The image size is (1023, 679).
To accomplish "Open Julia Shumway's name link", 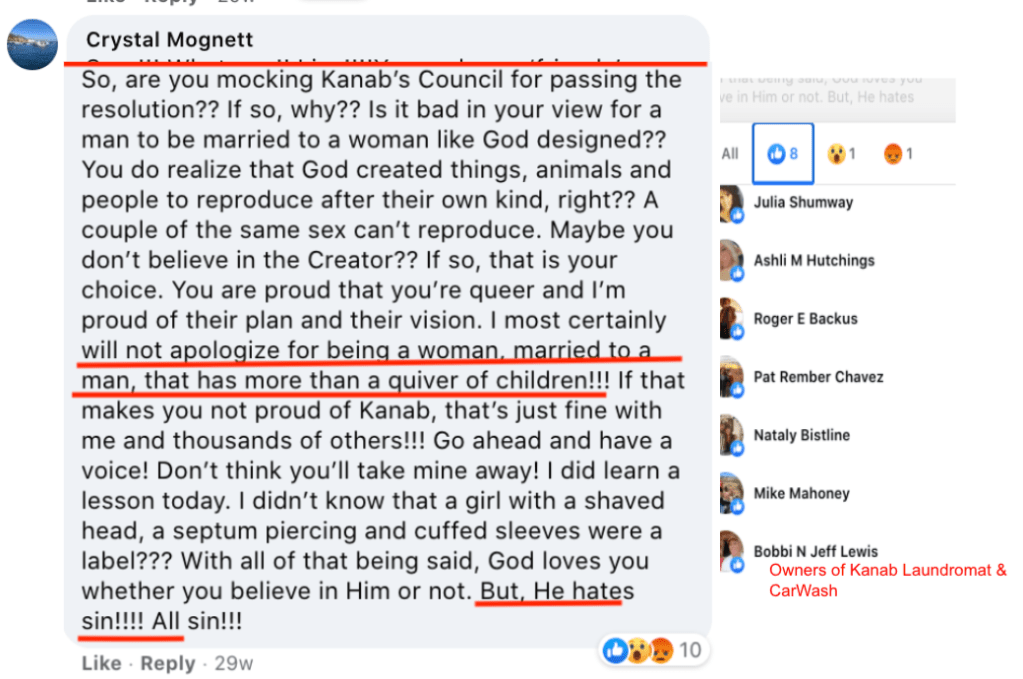I will point(803,203).
